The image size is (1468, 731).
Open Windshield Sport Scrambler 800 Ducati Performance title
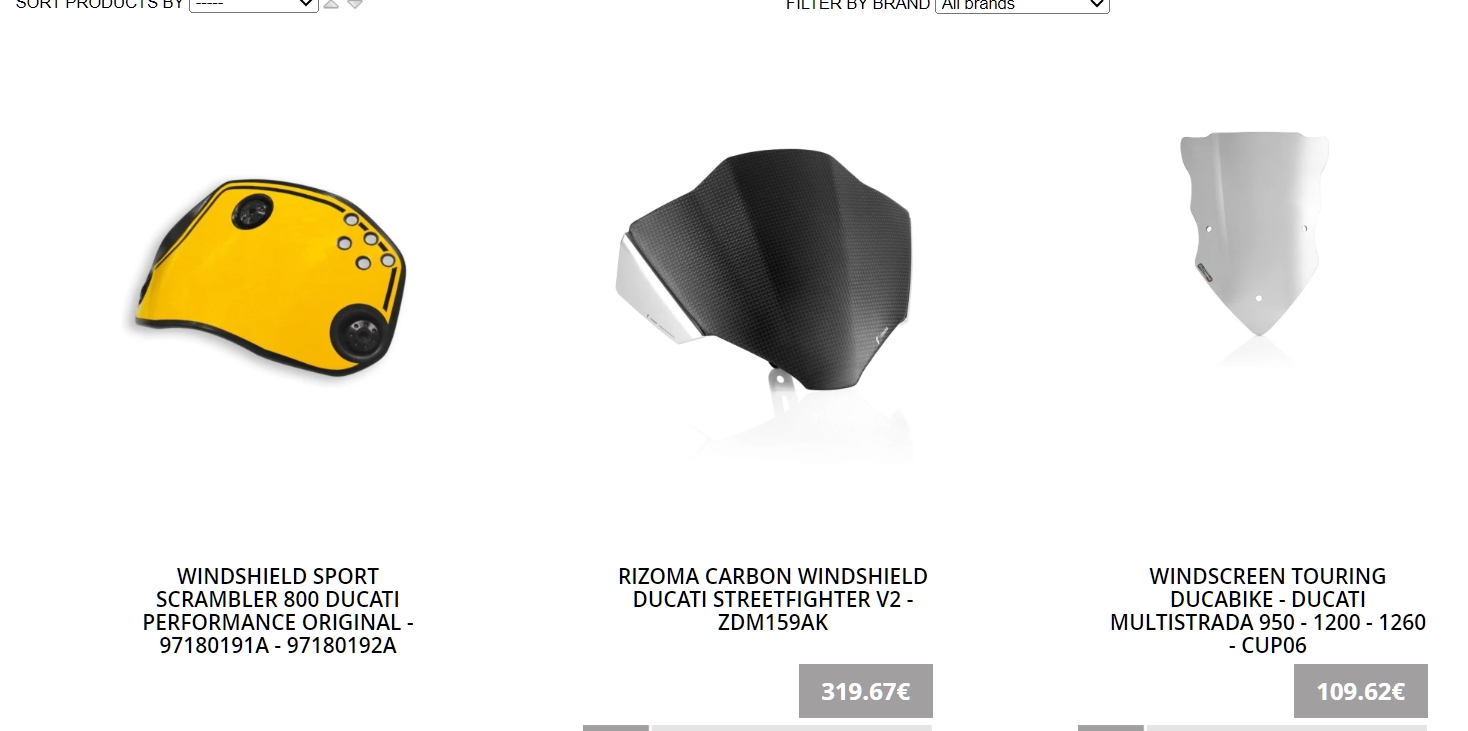pos(278,611)
